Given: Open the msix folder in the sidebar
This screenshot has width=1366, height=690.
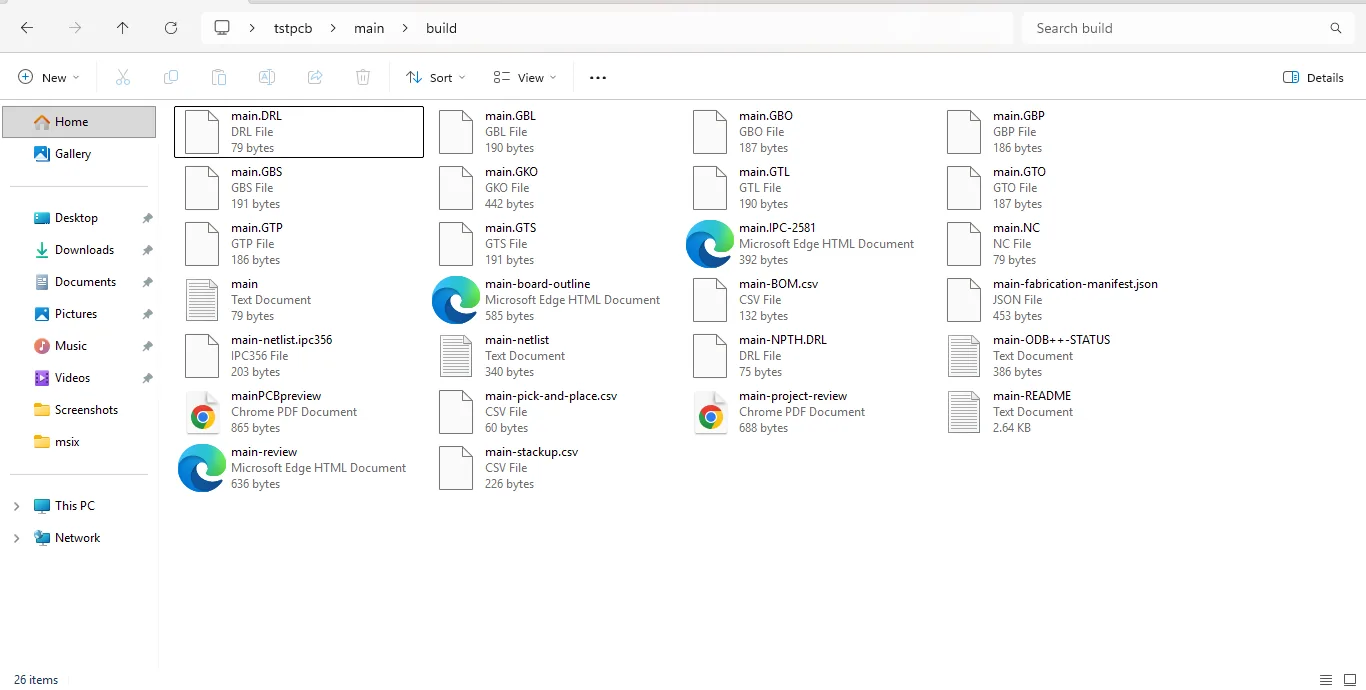Looking at the screenshot, I should tap(79, 442).
